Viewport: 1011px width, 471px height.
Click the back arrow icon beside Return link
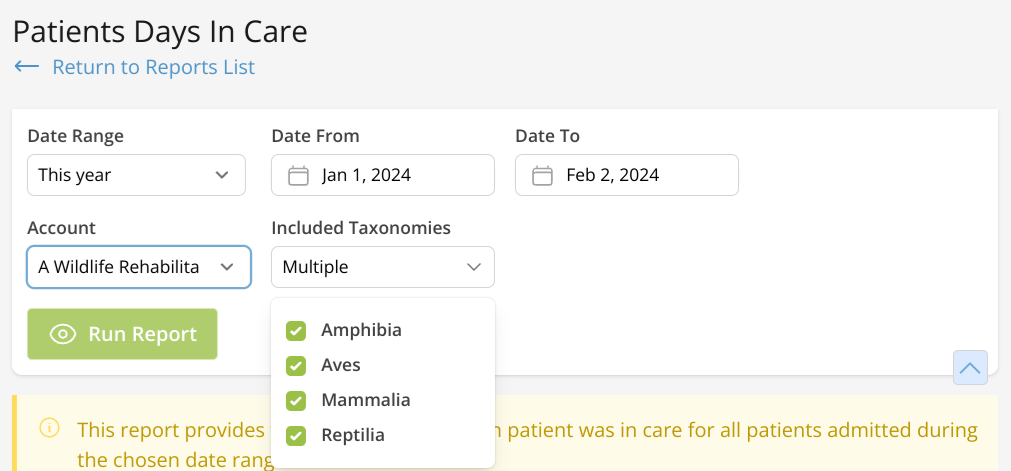[x=26, y=67]
